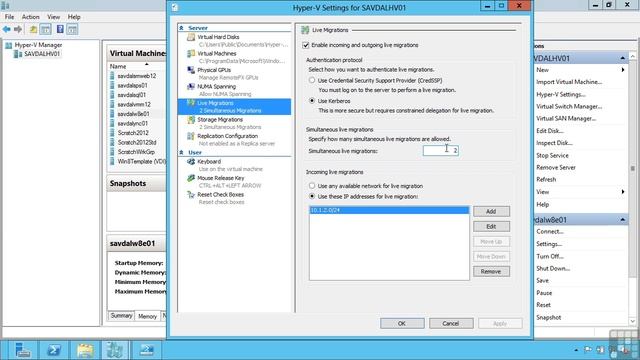
Task: Click Import Virtual Machine... in Actions
Action: click(569, 82)
